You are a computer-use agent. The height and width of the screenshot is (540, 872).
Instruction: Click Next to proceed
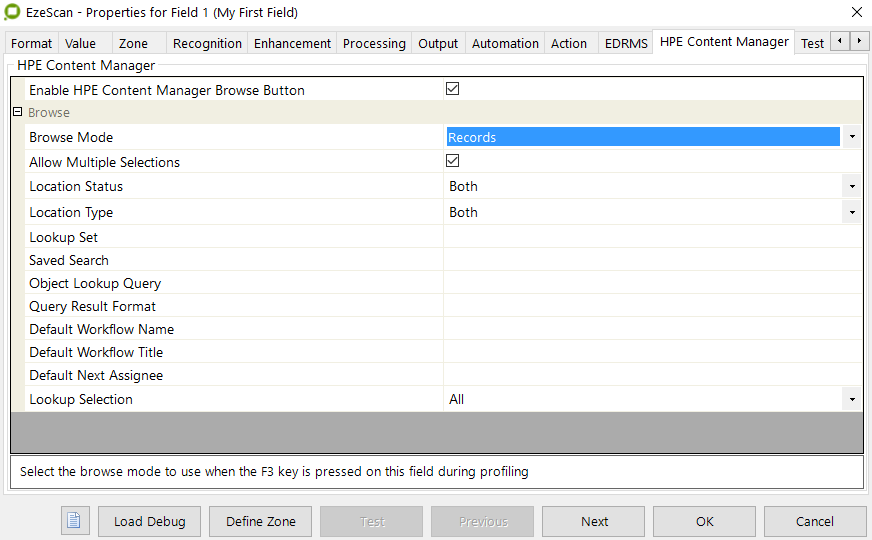coord(594,521)
